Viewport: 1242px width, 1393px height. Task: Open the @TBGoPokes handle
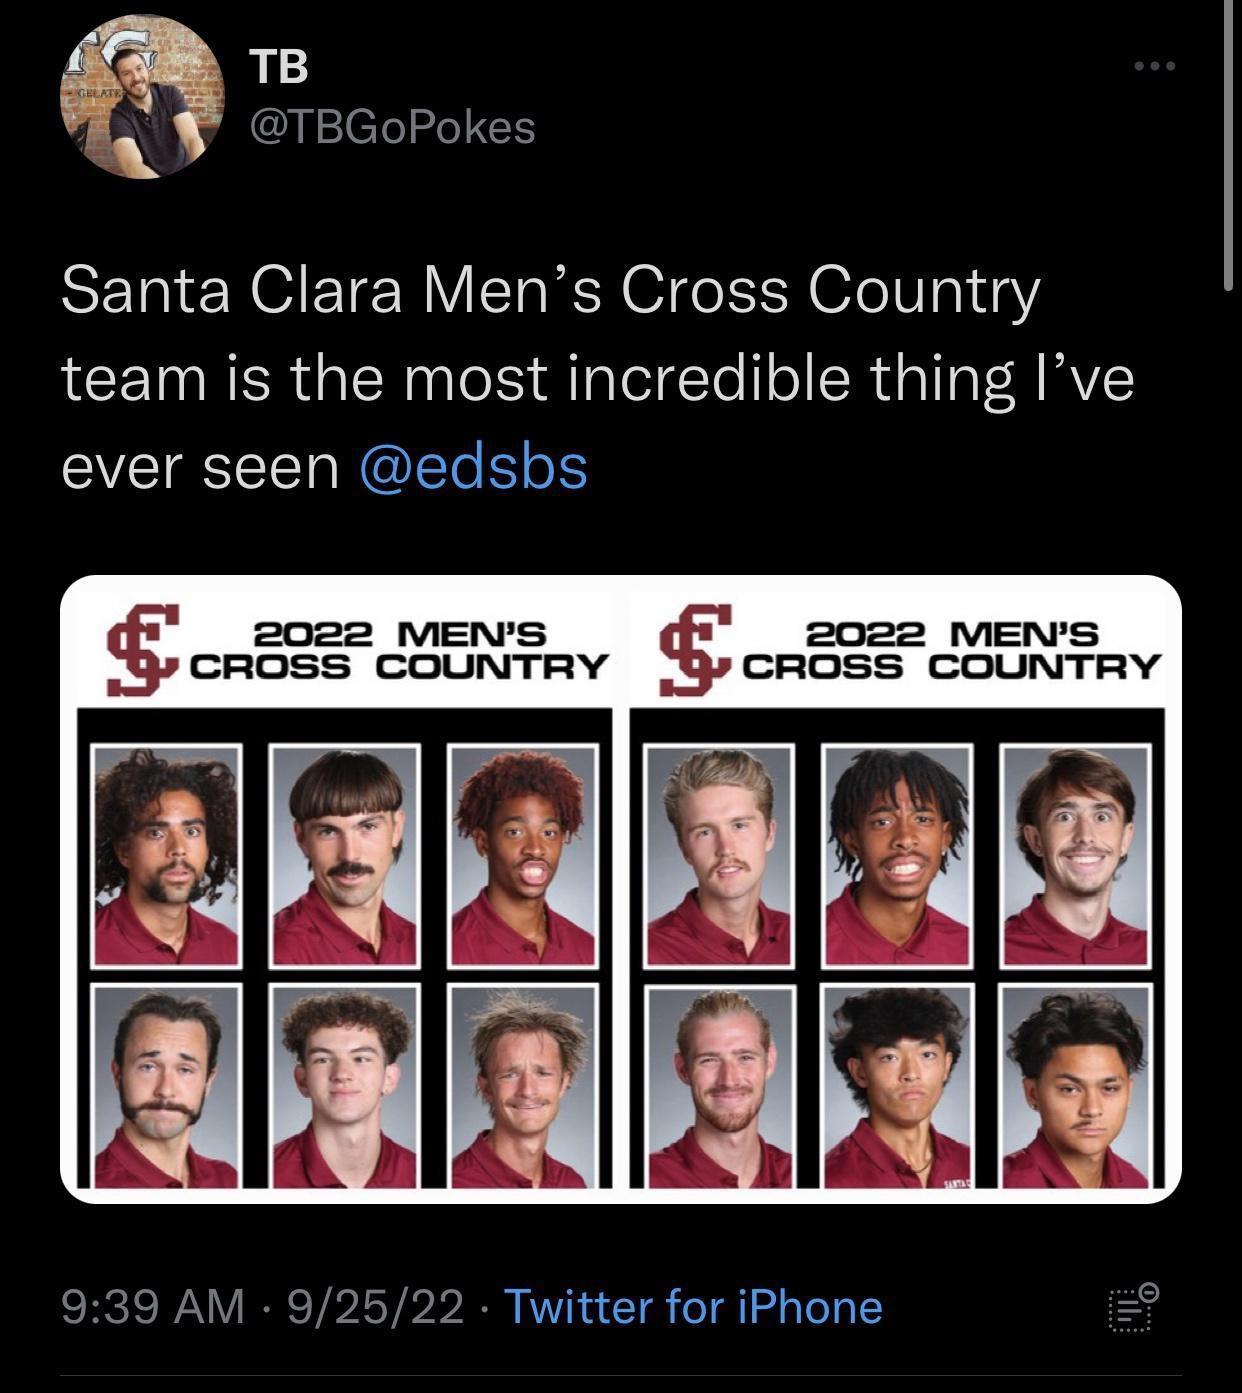[x=391, y=127]
